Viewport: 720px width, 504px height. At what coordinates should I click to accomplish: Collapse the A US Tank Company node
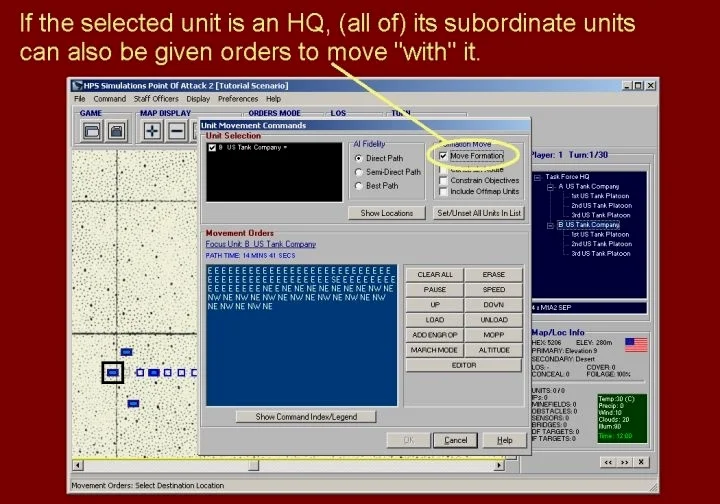(550, 187)
